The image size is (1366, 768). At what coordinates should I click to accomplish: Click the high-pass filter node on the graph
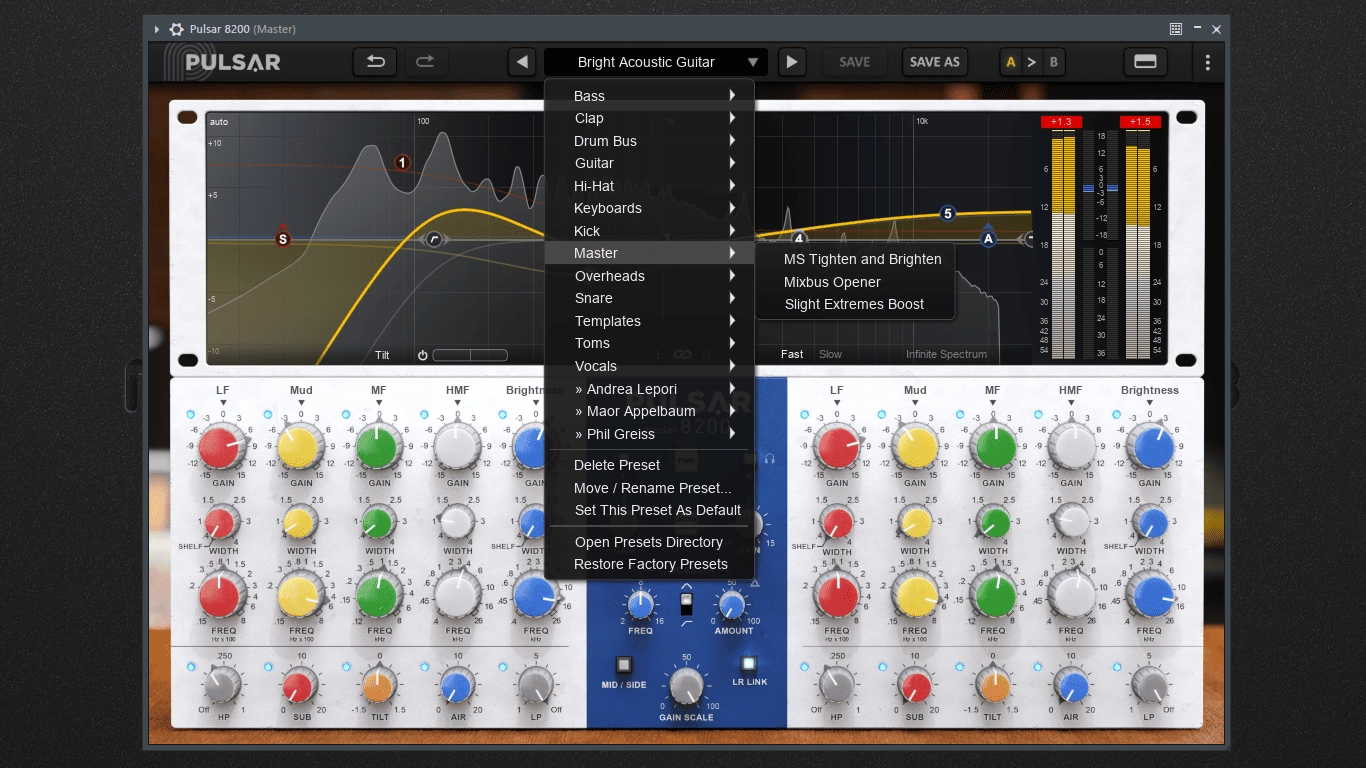tap(433, 239)
